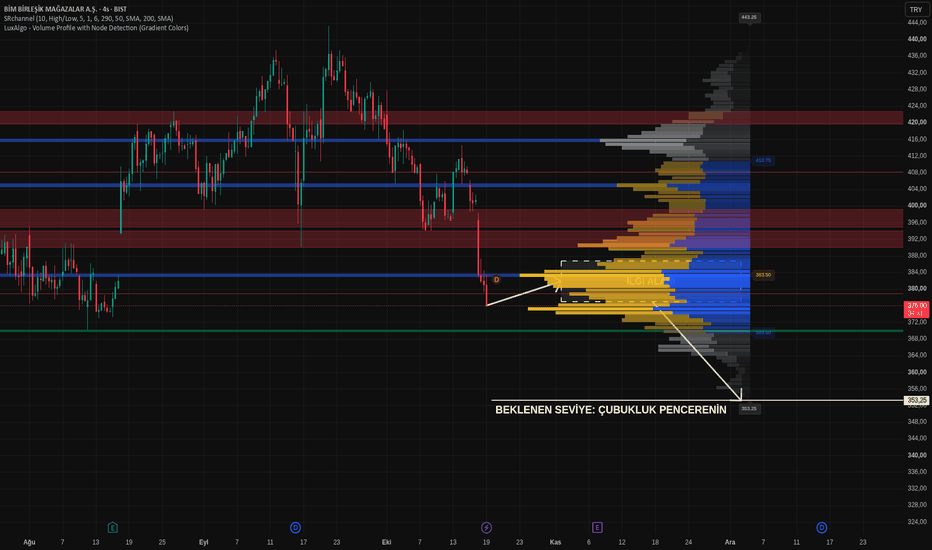Select the BEKLENEN SEVİYE: ÇUBUKLUK PENCERENİN text note

tap(610, 410)
